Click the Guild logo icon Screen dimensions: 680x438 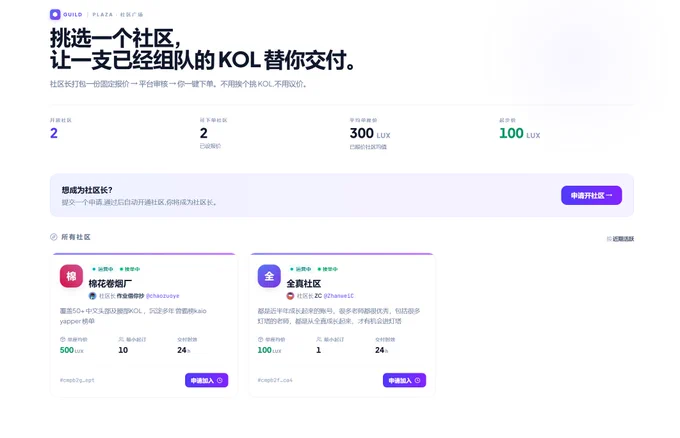55,14
